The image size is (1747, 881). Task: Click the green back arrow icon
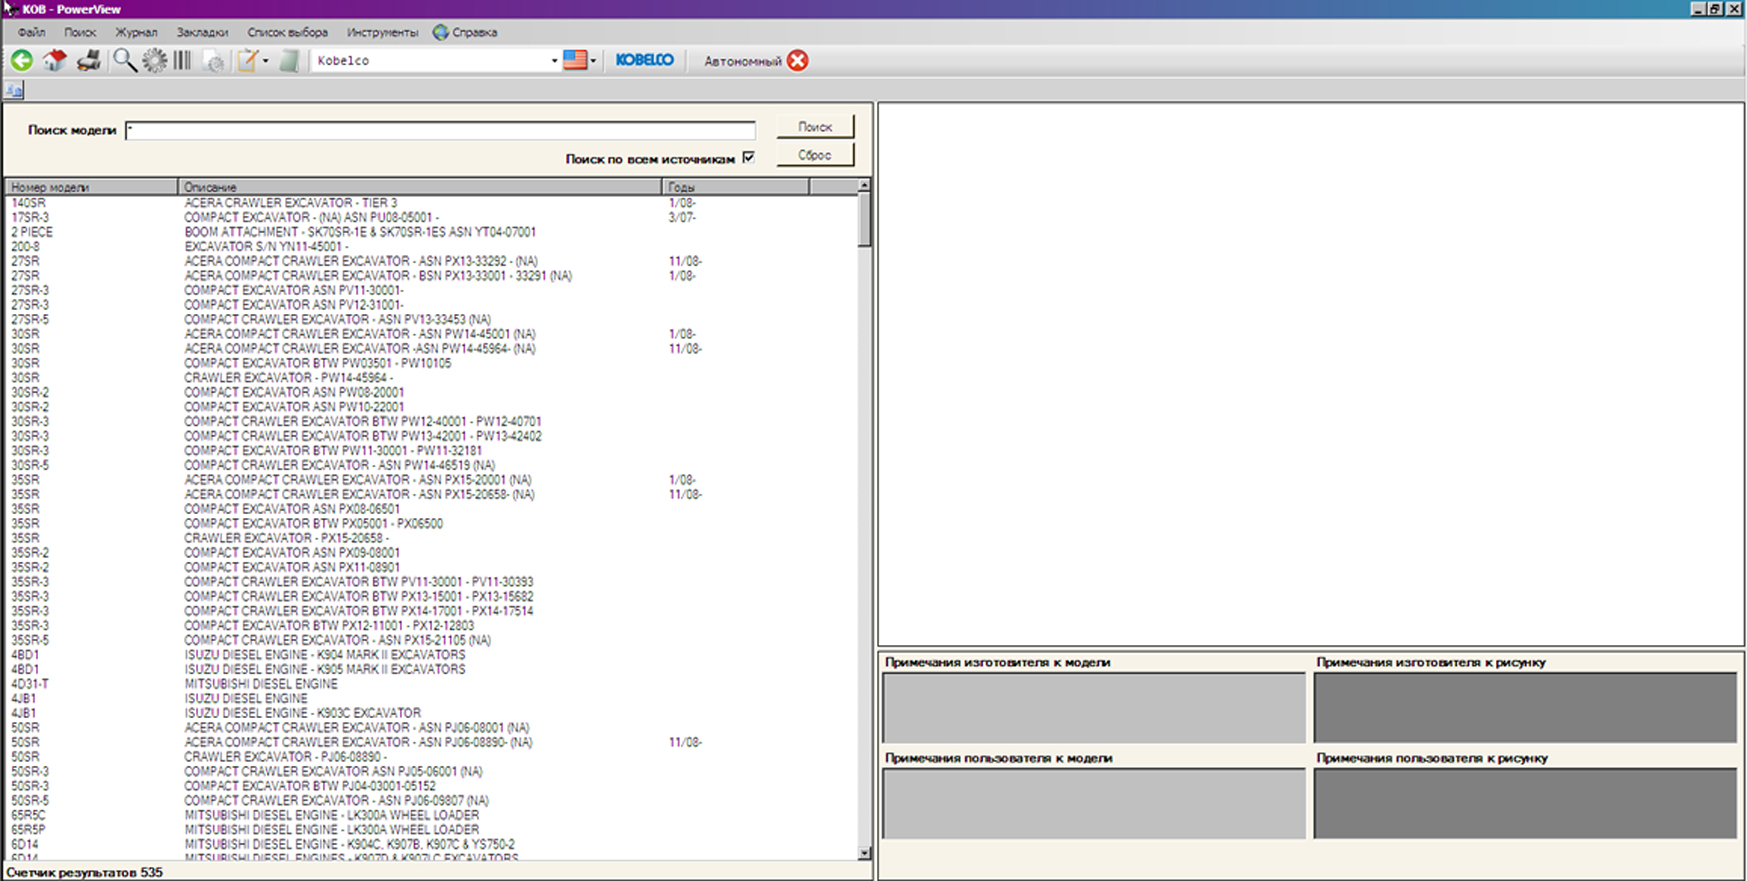click(21, 61)
